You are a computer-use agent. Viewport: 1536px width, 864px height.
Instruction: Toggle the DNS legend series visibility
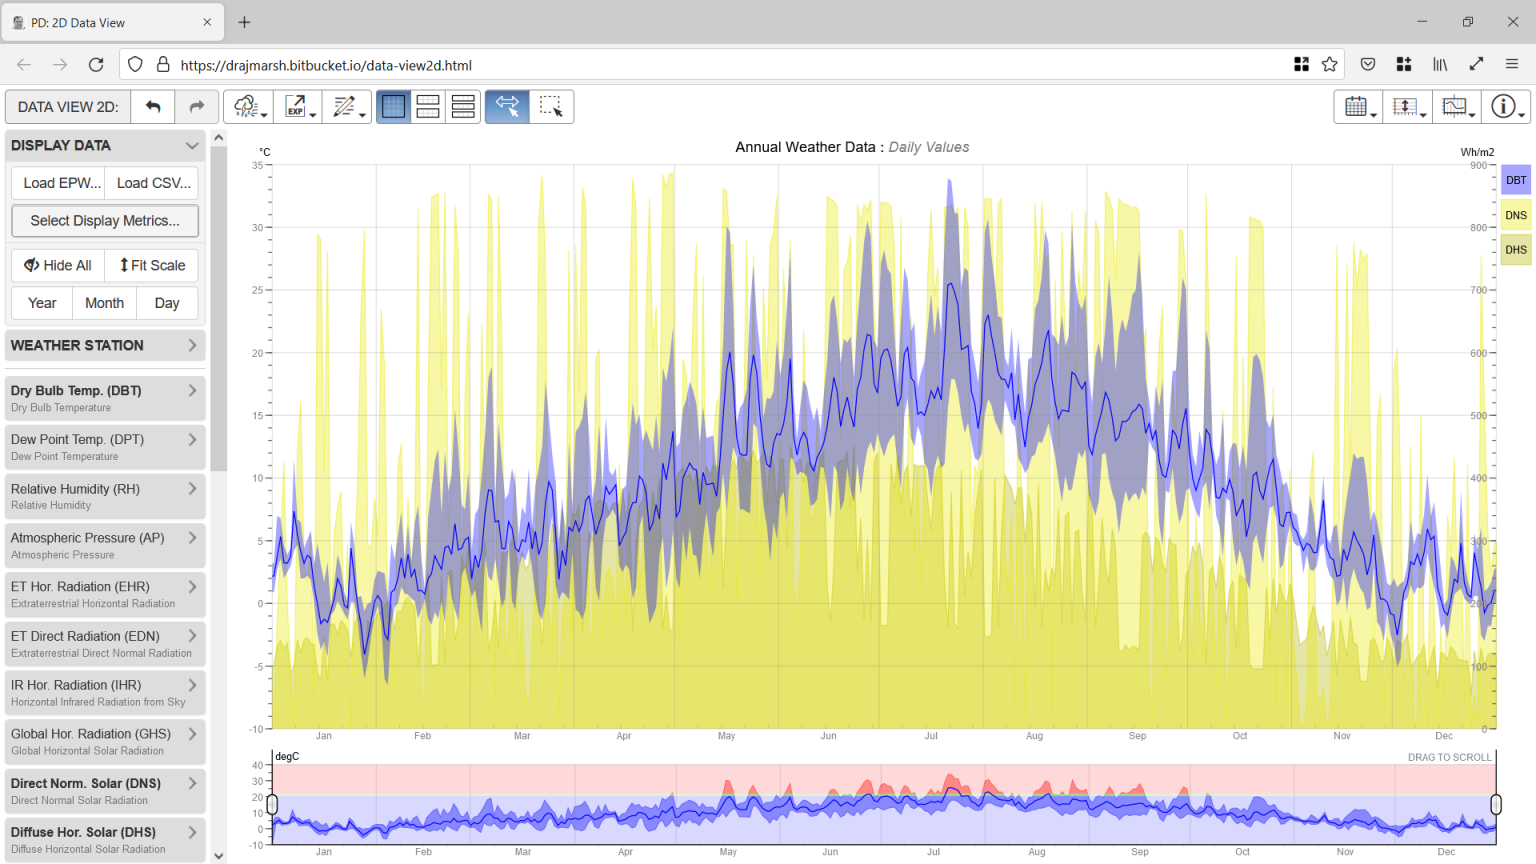(x=1516, y=215)
